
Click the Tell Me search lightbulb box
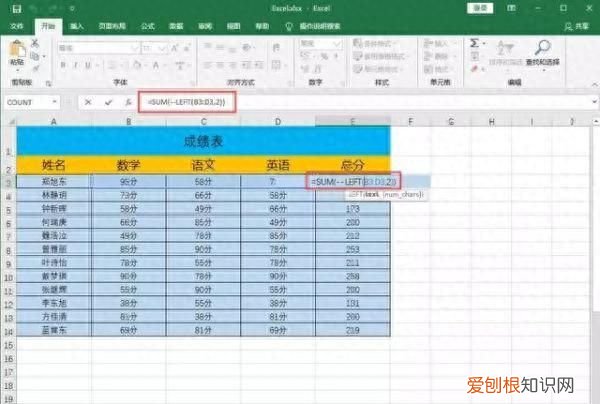click(313, 26)
